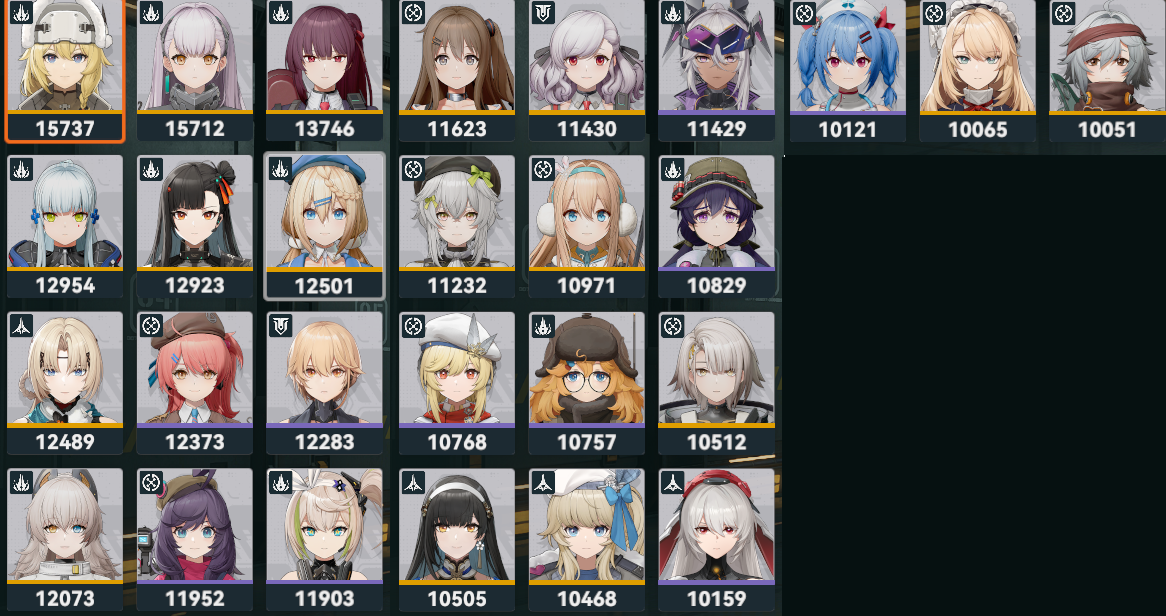Select the character card with power 15737
This screenshot has height=616, width=1166.
(65, 70)
